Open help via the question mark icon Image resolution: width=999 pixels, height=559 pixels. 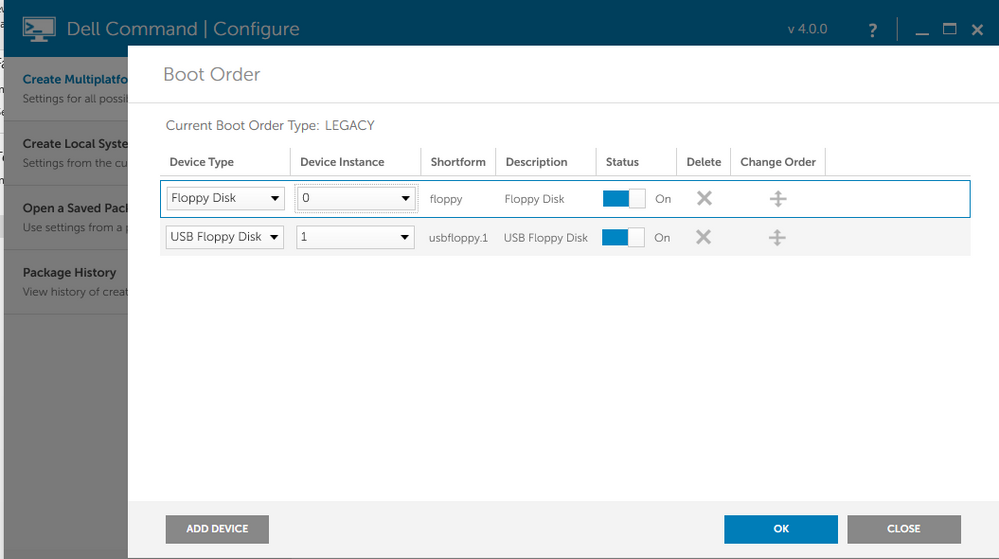pos(873,30)
